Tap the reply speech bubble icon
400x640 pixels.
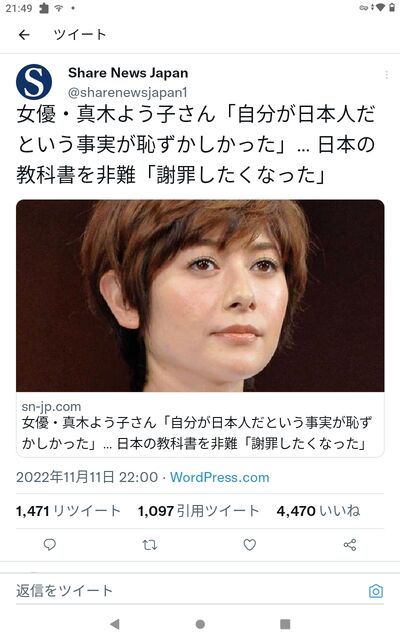pos(50,544)
